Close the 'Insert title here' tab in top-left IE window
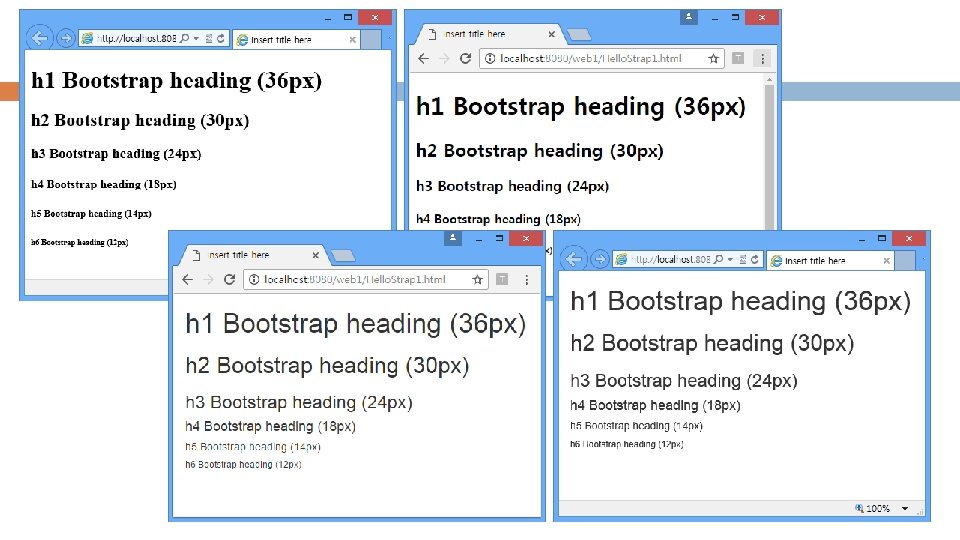Image resolution: width=960 pixels, height=540 pixels. pos(353,40)
